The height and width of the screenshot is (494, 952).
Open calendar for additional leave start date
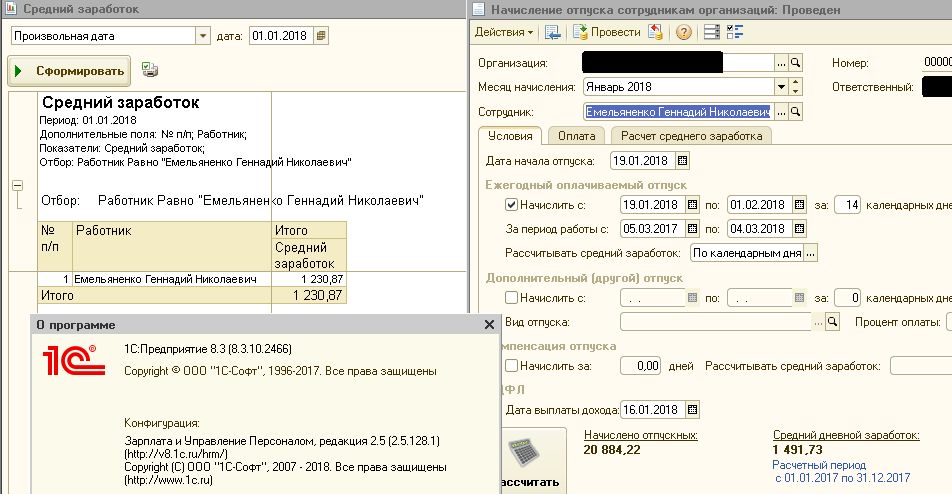[692, 297]
